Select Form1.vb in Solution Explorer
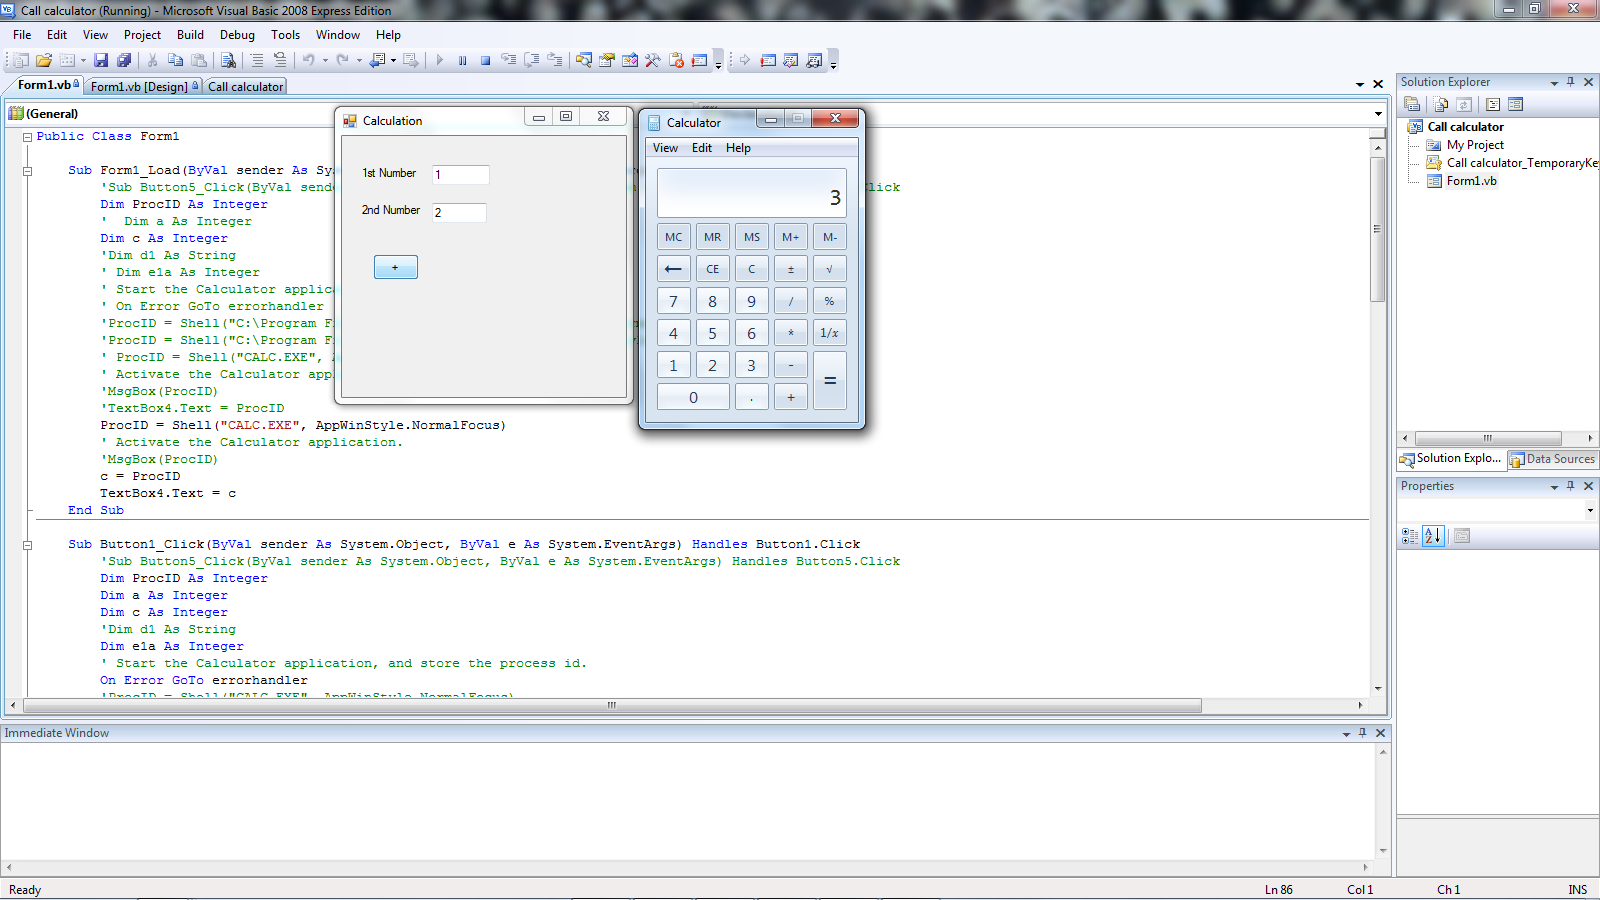1600x900 pixels. pos(1471,181)
